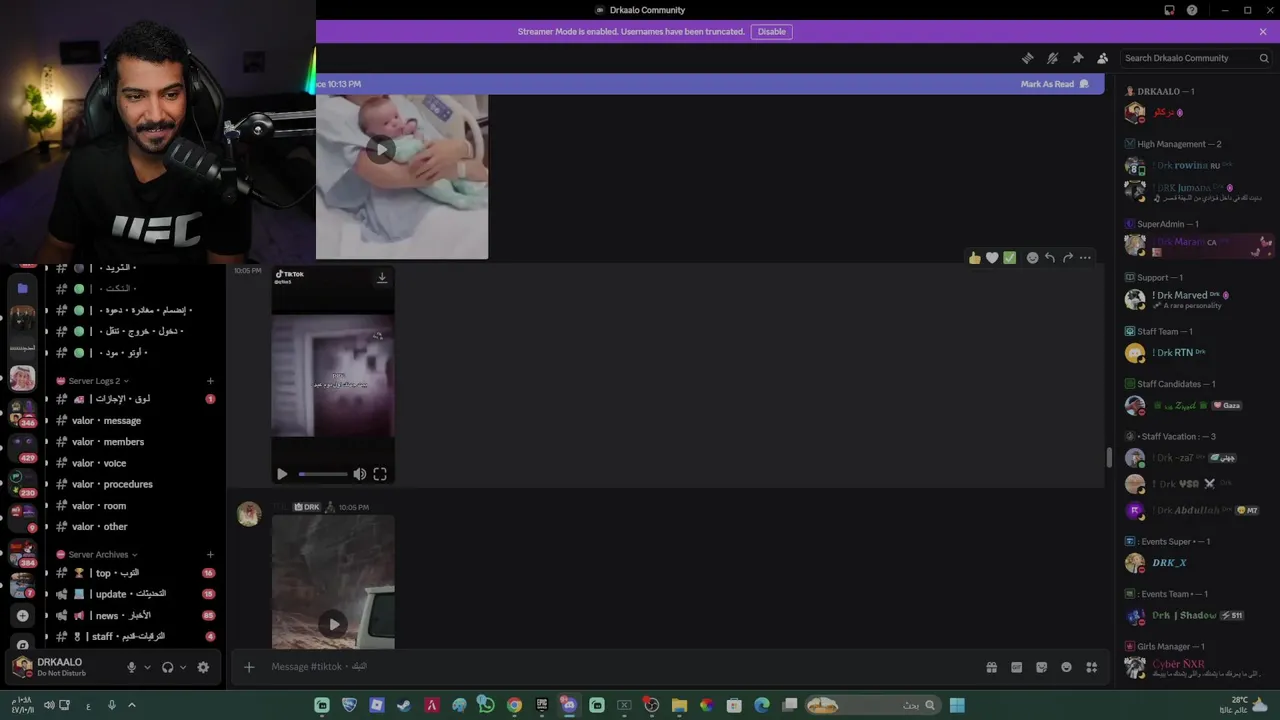The width and height of the screenshot is (1280, 720).
Task: React with thumbs up emoji
Action: 974,258
